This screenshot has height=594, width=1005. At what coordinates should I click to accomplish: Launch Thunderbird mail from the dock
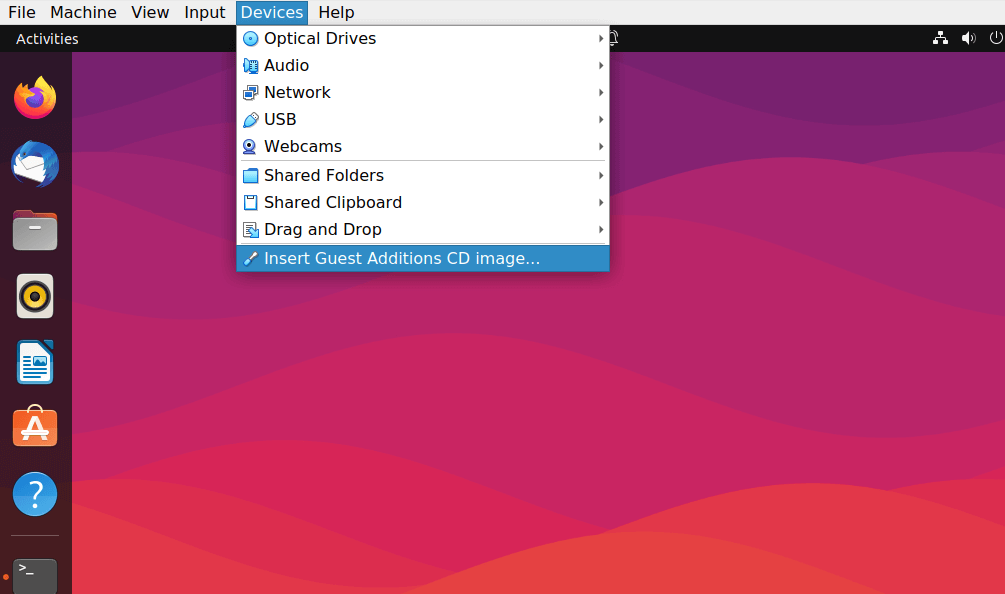pyautogui.click(x=35, y=164)
